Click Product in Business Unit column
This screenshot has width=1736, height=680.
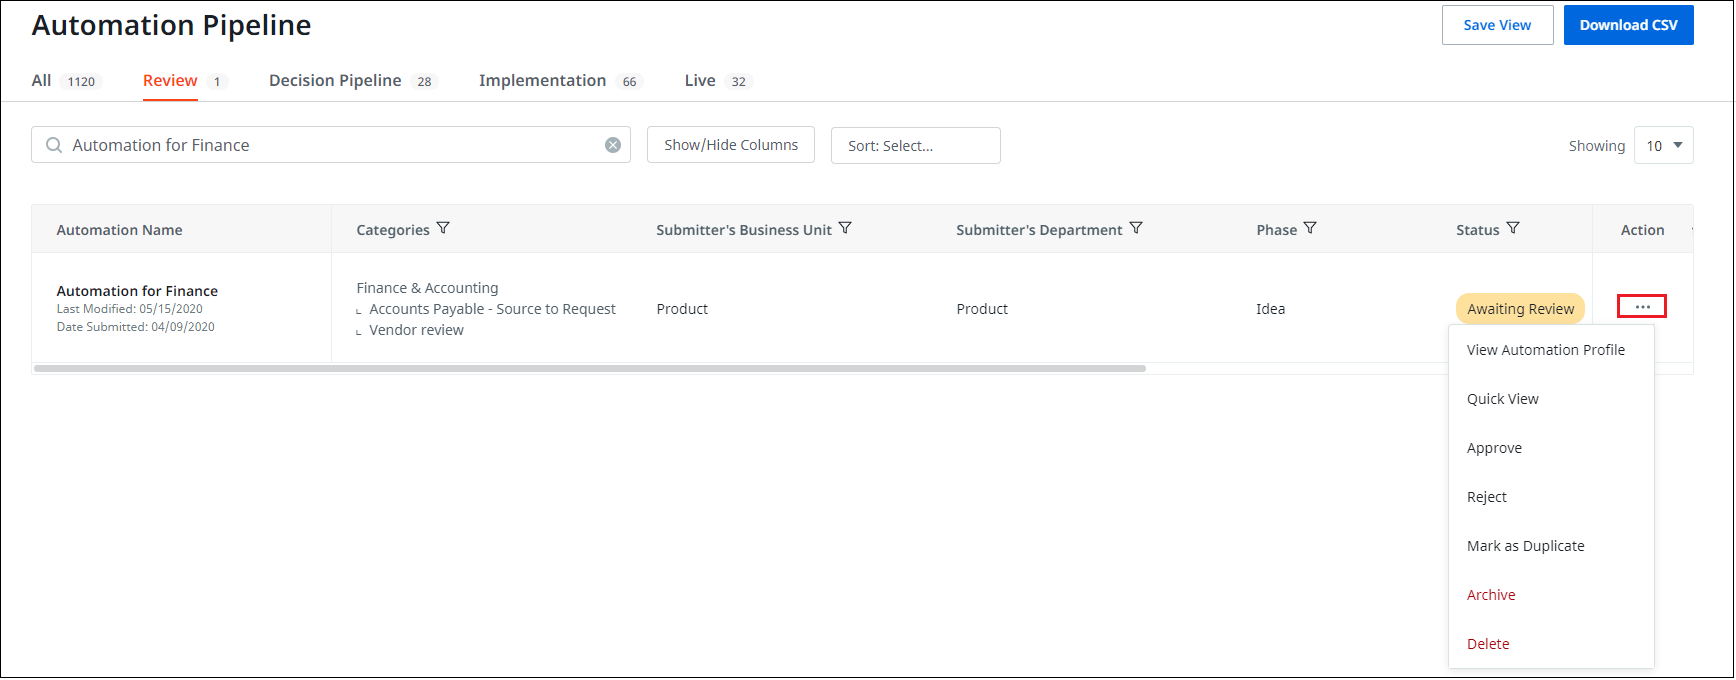point(682,309)
